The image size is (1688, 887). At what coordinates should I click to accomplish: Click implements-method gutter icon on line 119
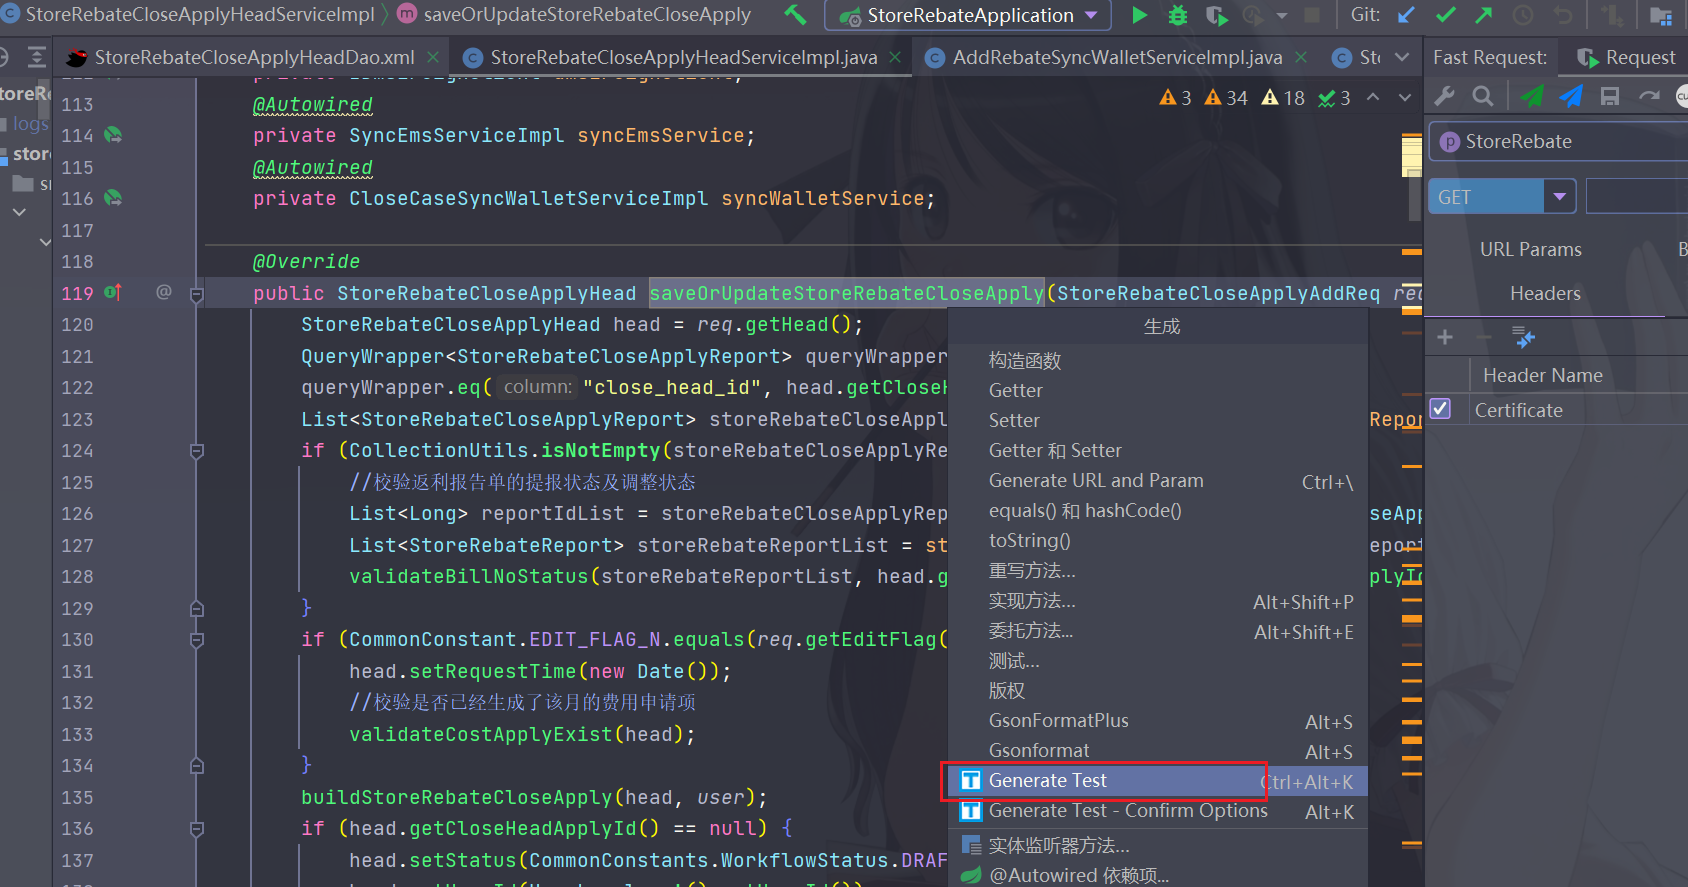pyautogui.click(x=113, y=292)
